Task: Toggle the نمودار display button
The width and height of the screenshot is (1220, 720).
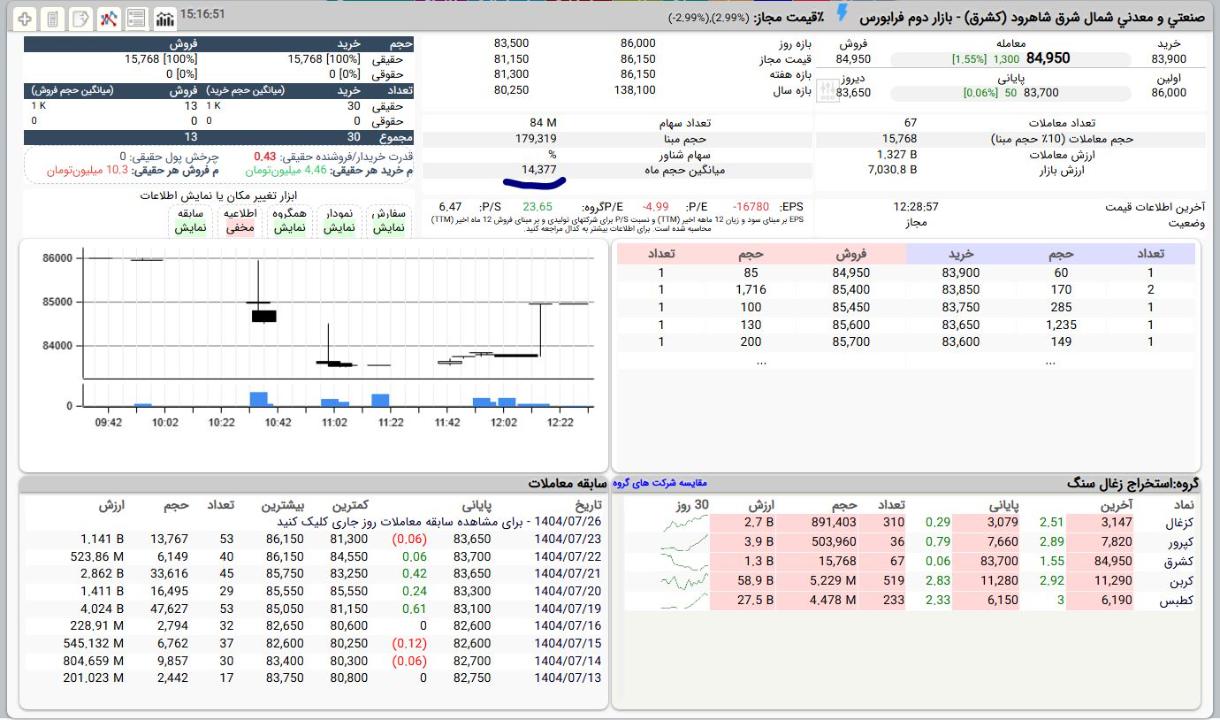Action: coord(339,221)
